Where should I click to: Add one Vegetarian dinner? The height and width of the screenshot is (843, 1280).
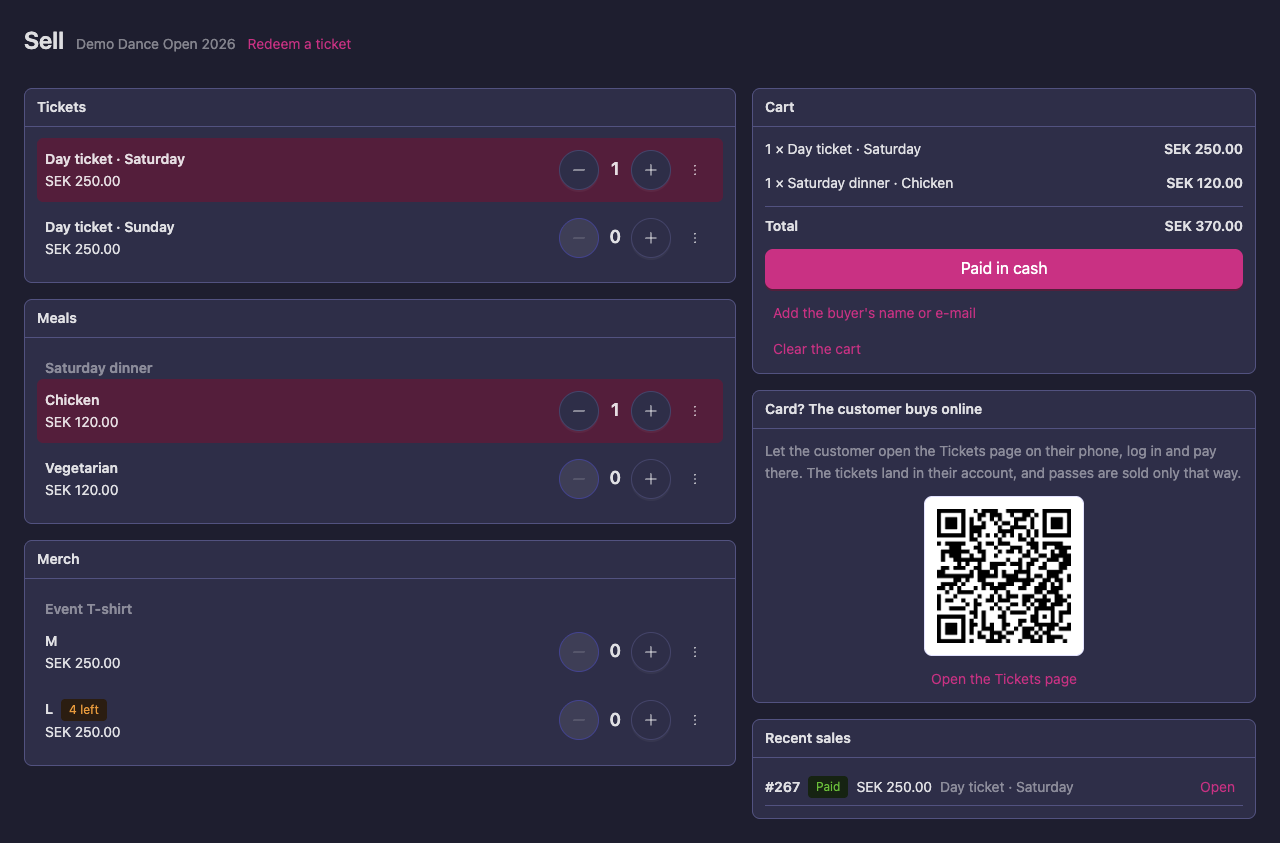651,479
